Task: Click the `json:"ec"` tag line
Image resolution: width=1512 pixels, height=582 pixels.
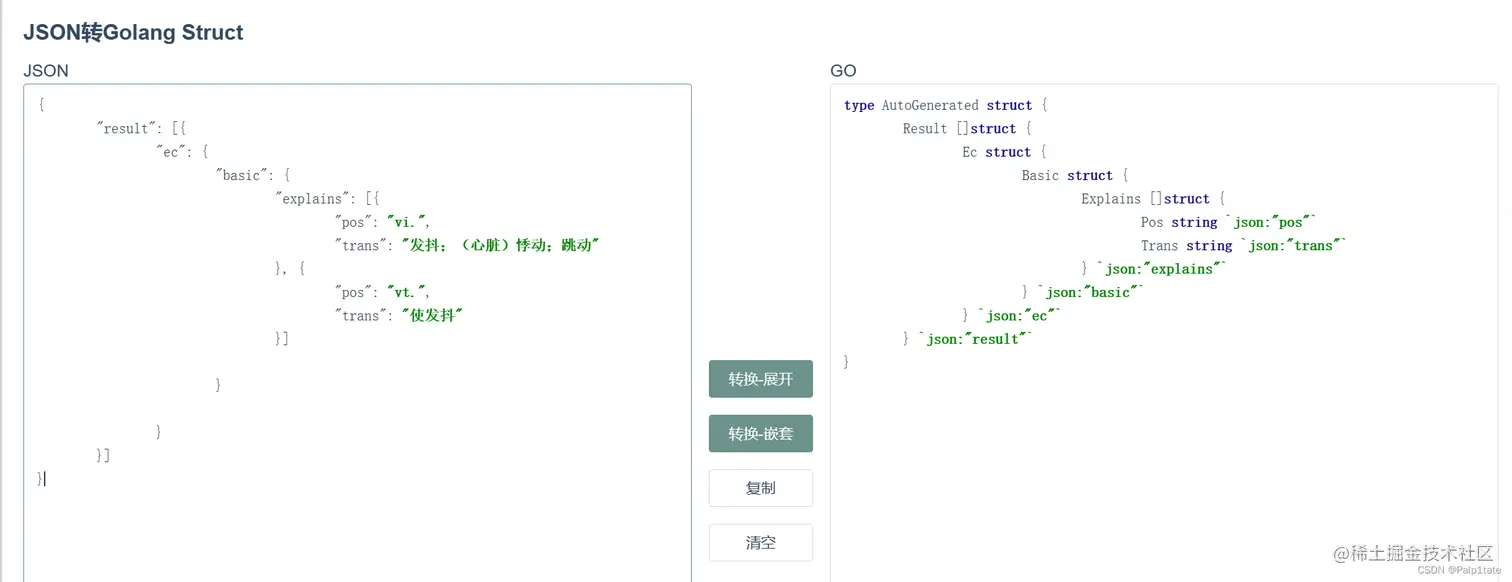Action: (x=1011, y=315)
